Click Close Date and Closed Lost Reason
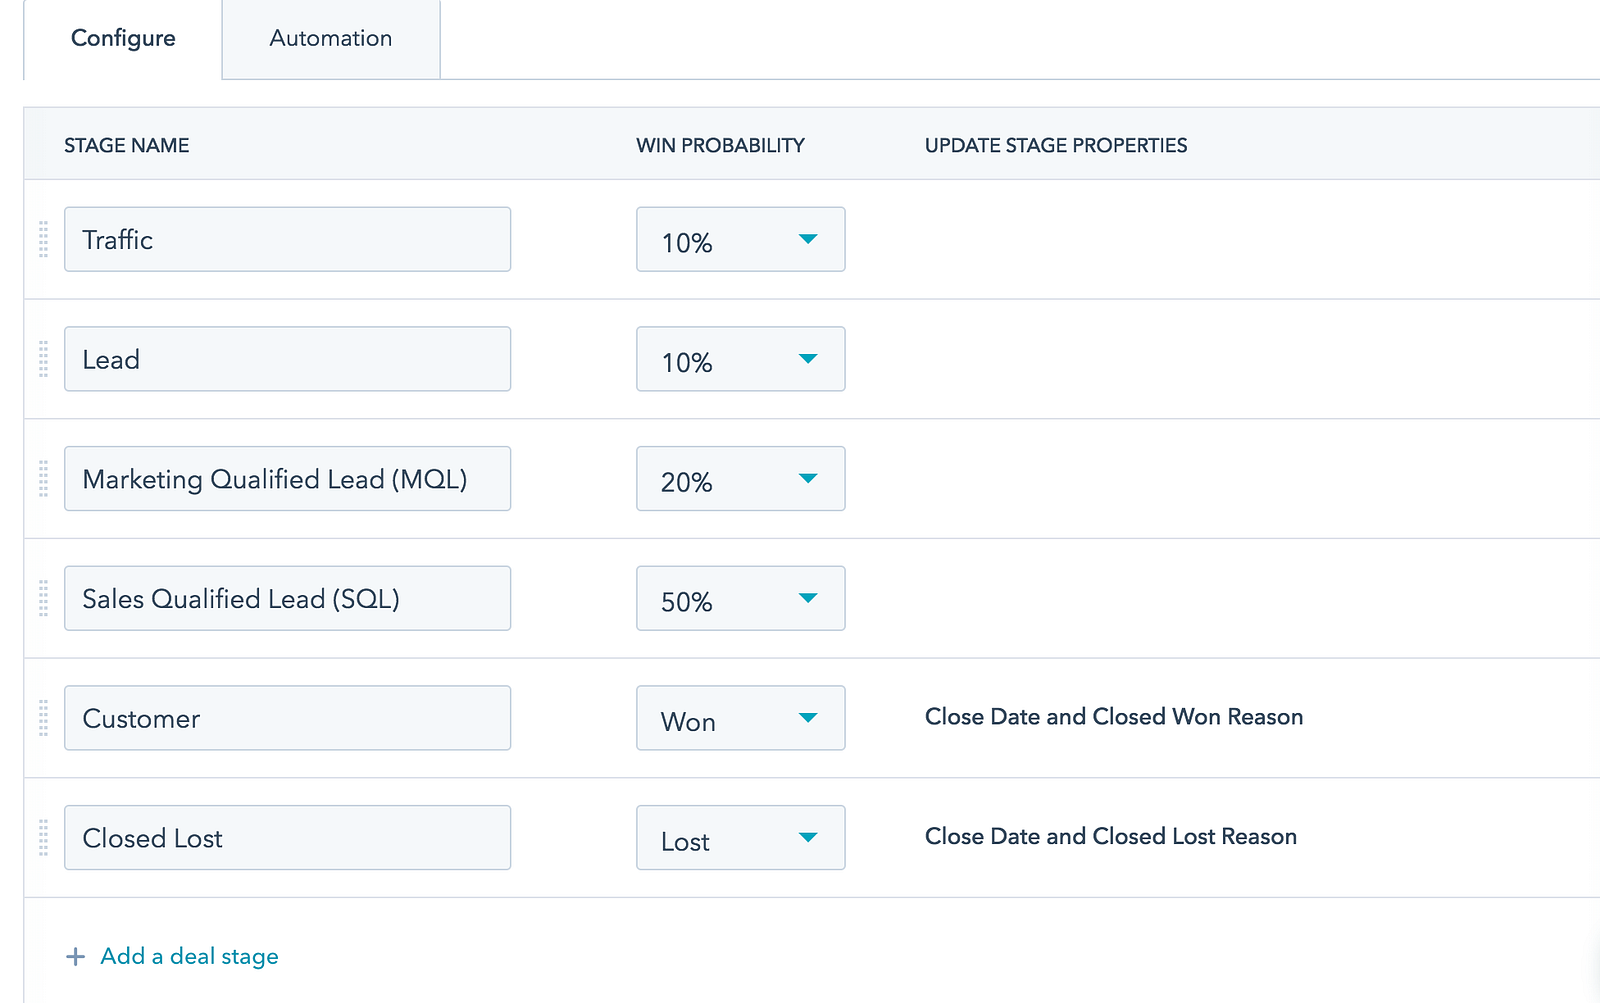Screen dimensions: 1600x1003 click(x=1110, y=837)
